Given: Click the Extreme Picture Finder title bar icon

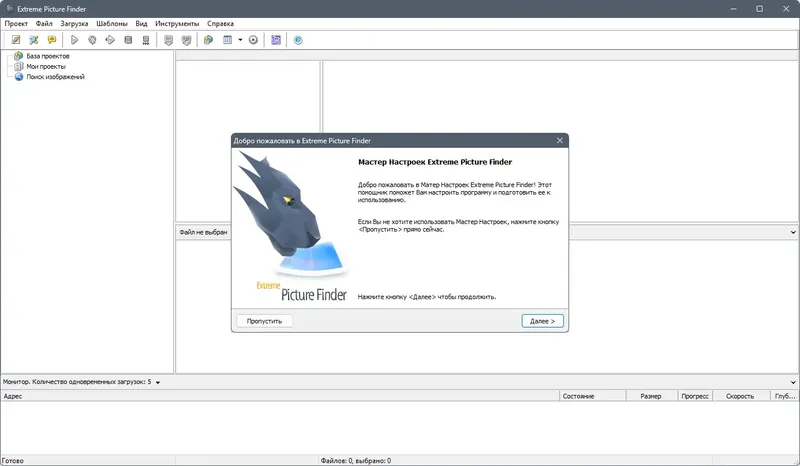Looking at the screenshot, I should pos(9,9).
